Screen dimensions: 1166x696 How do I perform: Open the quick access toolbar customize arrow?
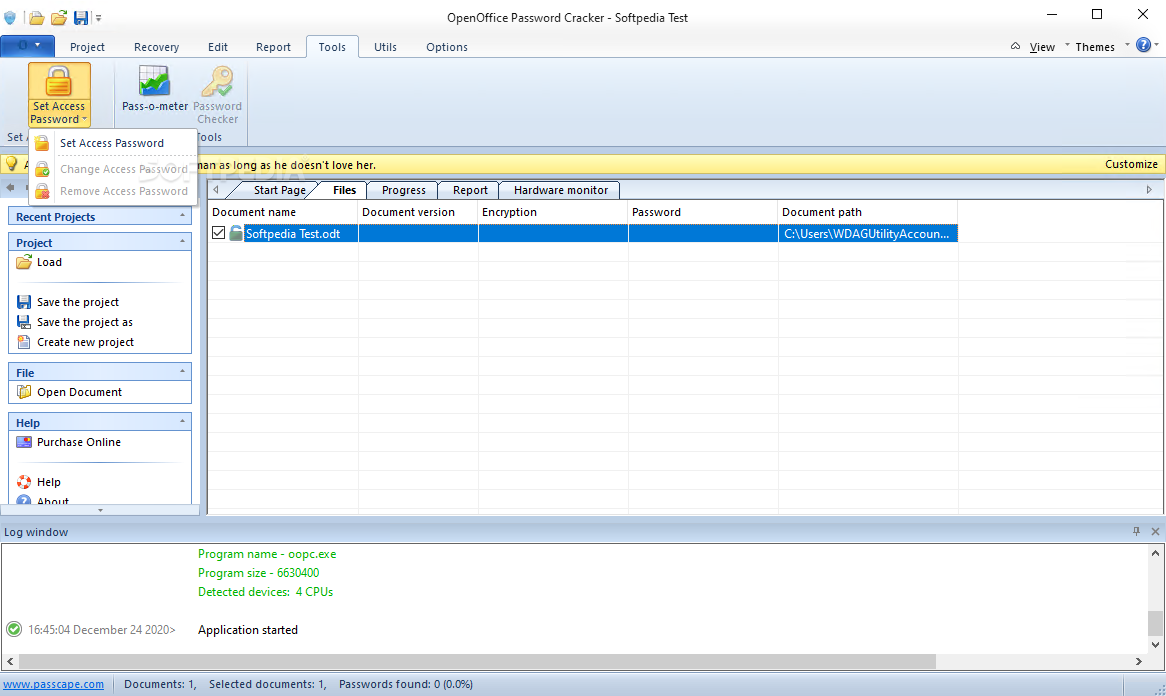click(x=98, y=18)
